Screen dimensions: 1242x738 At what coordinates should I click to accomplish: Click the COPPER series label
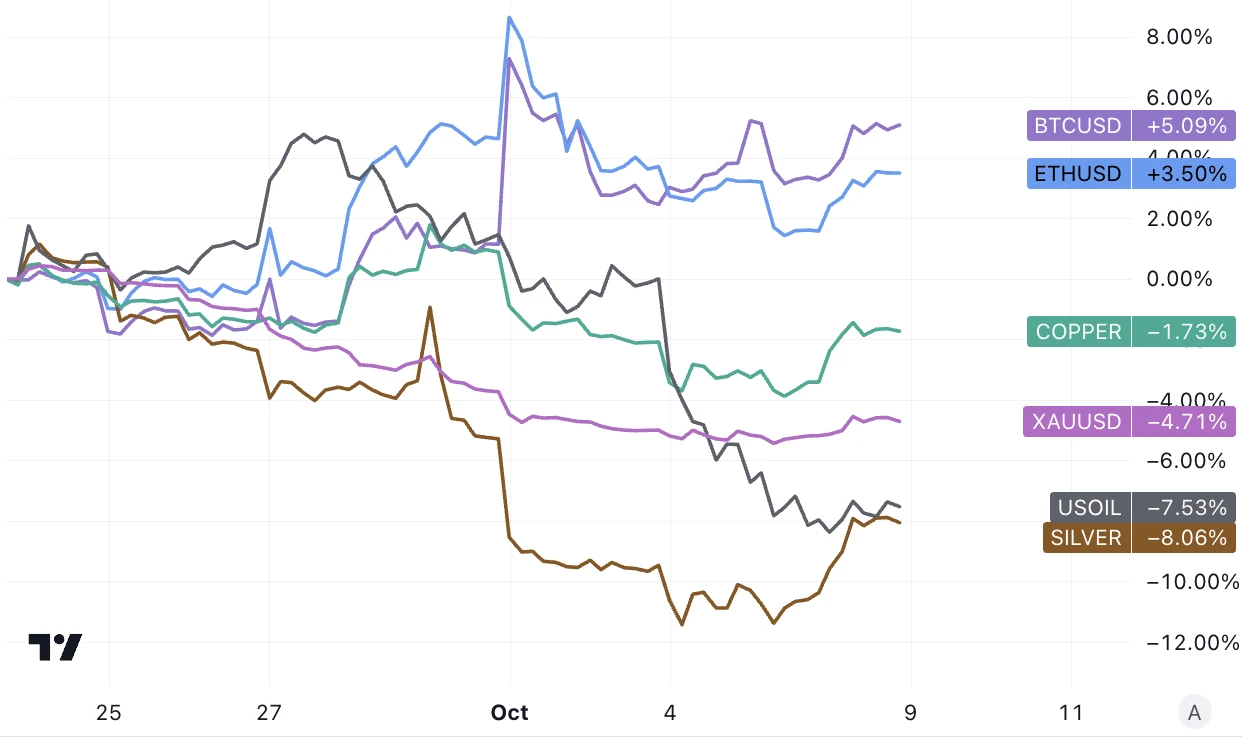coord(1078,332)
